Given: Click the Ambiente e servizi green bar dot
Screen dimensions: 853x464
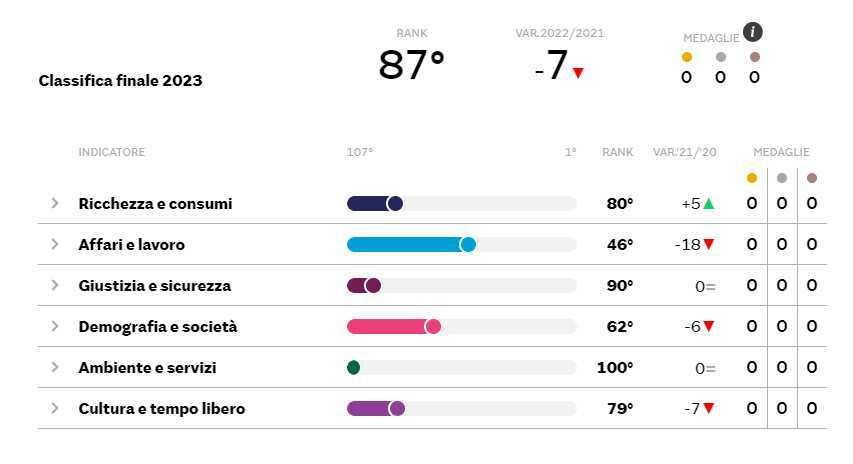Looking at the screenshot, I should (x=353, y=368).
